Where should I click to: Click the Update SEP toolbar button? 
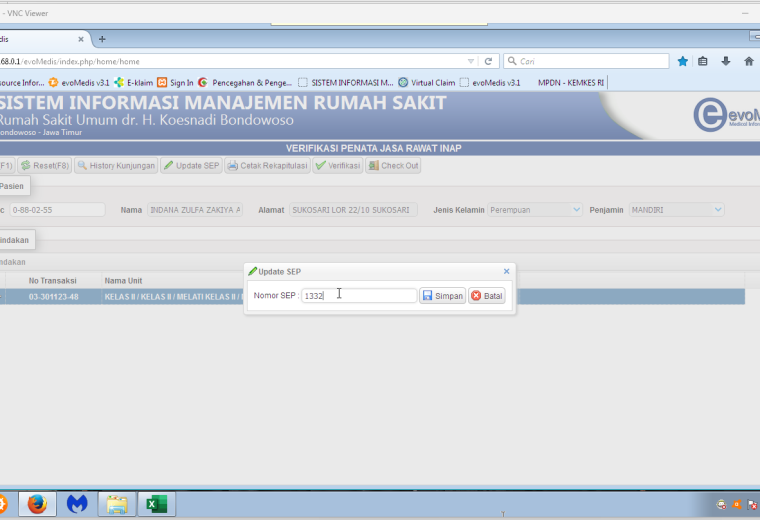(191, 166)
